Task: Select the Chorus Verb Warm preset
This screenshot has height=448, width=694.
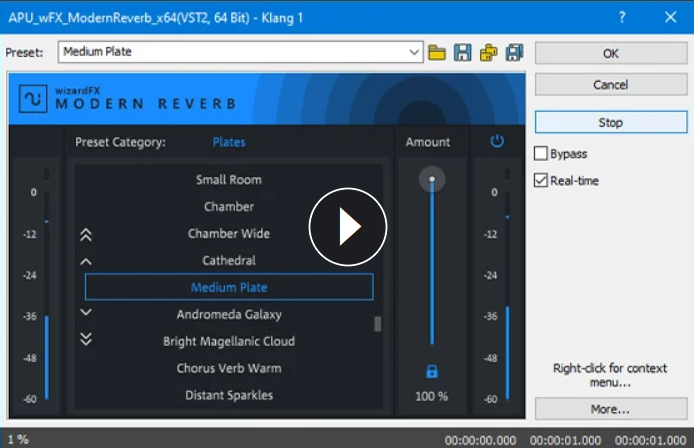Action: (x=229, y=368)
